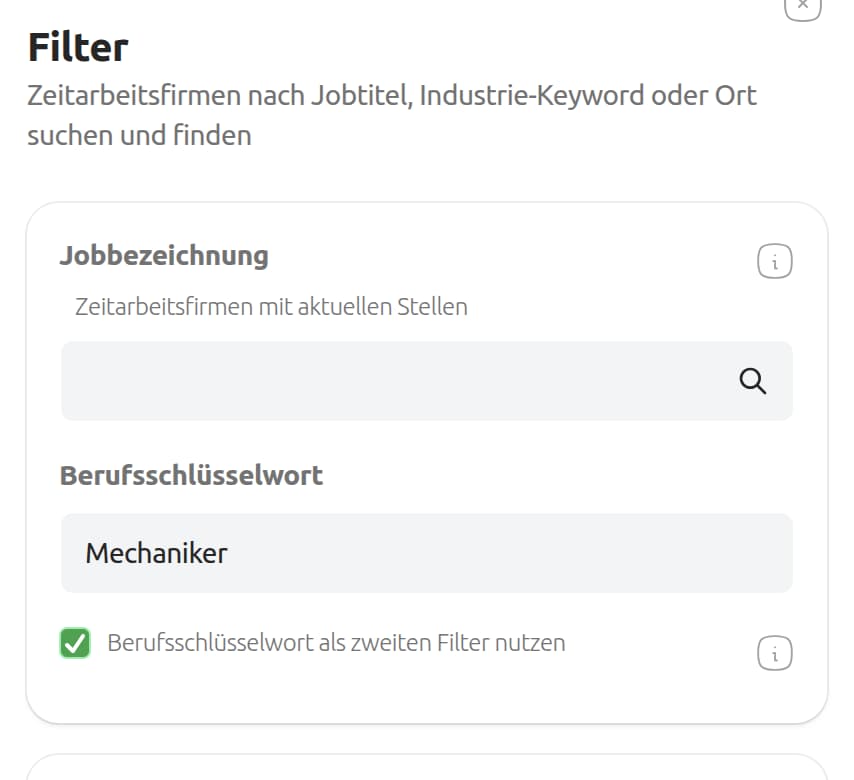Open the Jobbezeichnung info icon
This screenshot has width=854, height=780.
pos(775,262)
